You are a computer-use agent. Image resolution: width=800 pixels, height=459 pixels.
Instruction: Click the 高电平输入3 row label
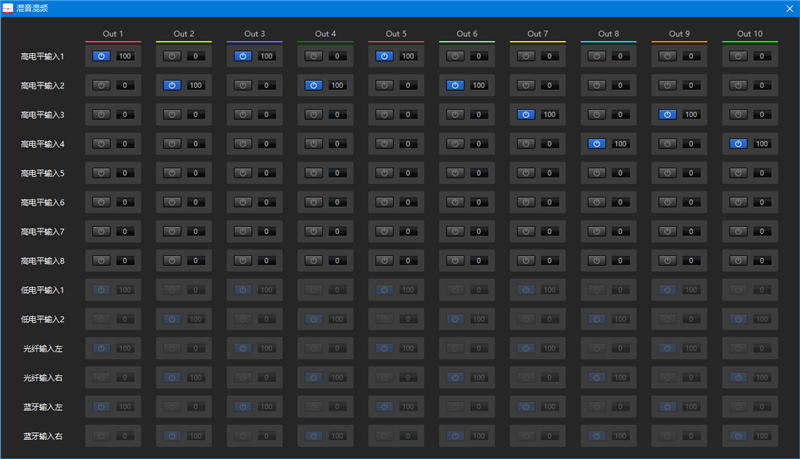point(42,115)
